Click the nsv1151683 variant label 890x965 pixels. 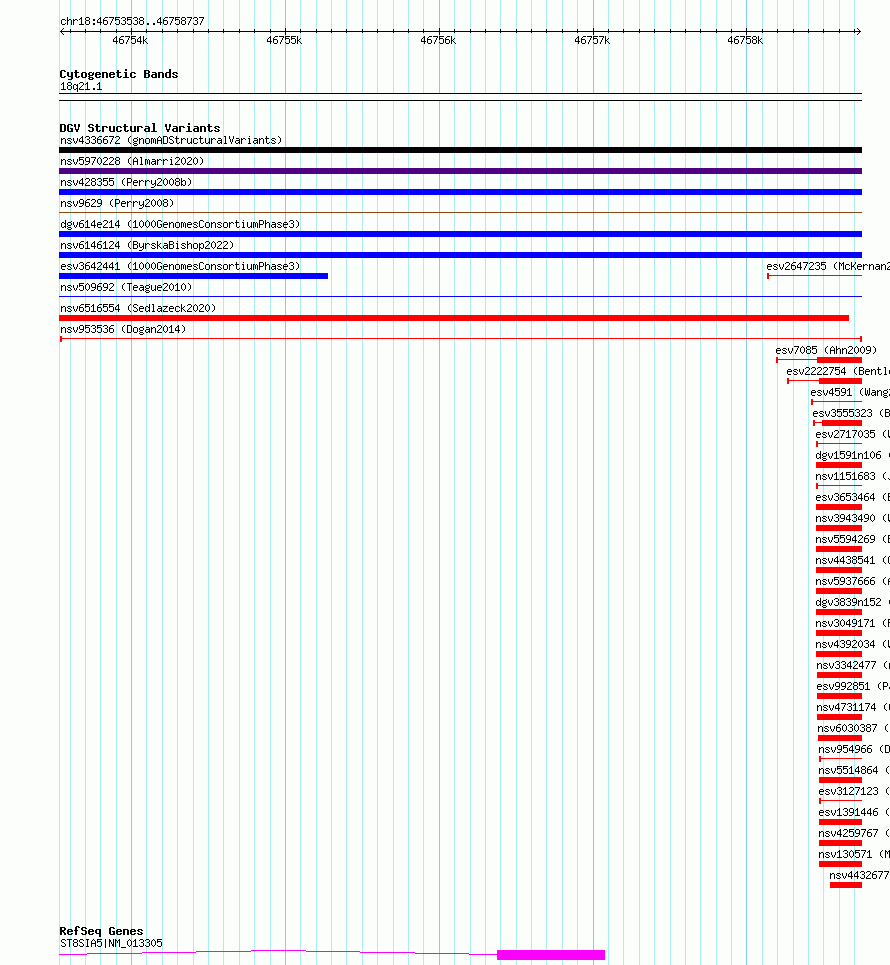[x=852, y=476]
